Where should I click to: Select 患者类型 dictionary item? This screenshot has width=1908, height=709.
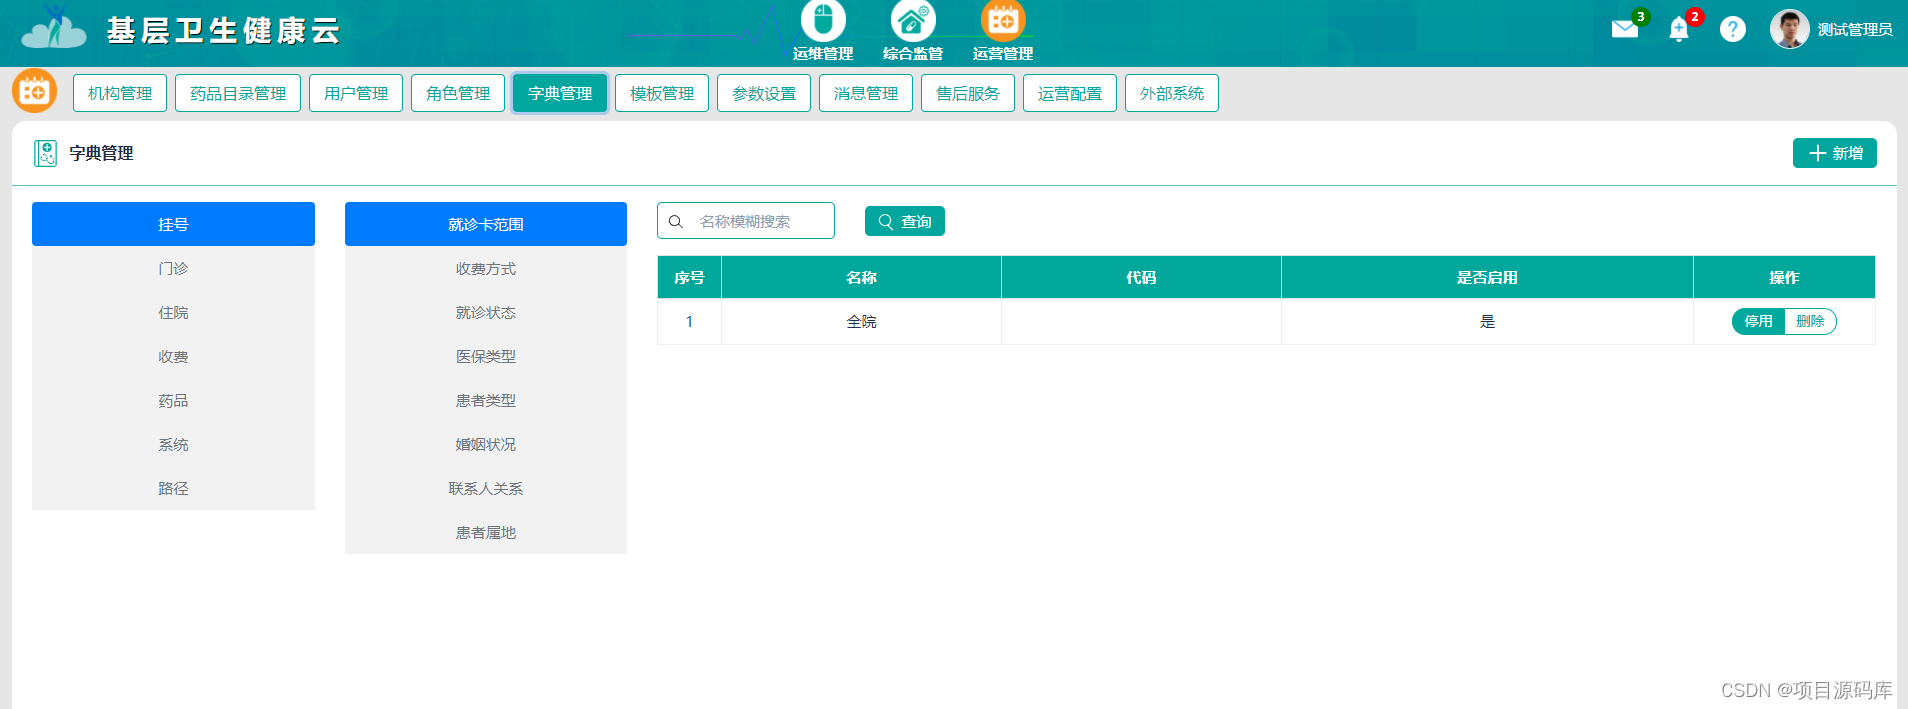486,400
